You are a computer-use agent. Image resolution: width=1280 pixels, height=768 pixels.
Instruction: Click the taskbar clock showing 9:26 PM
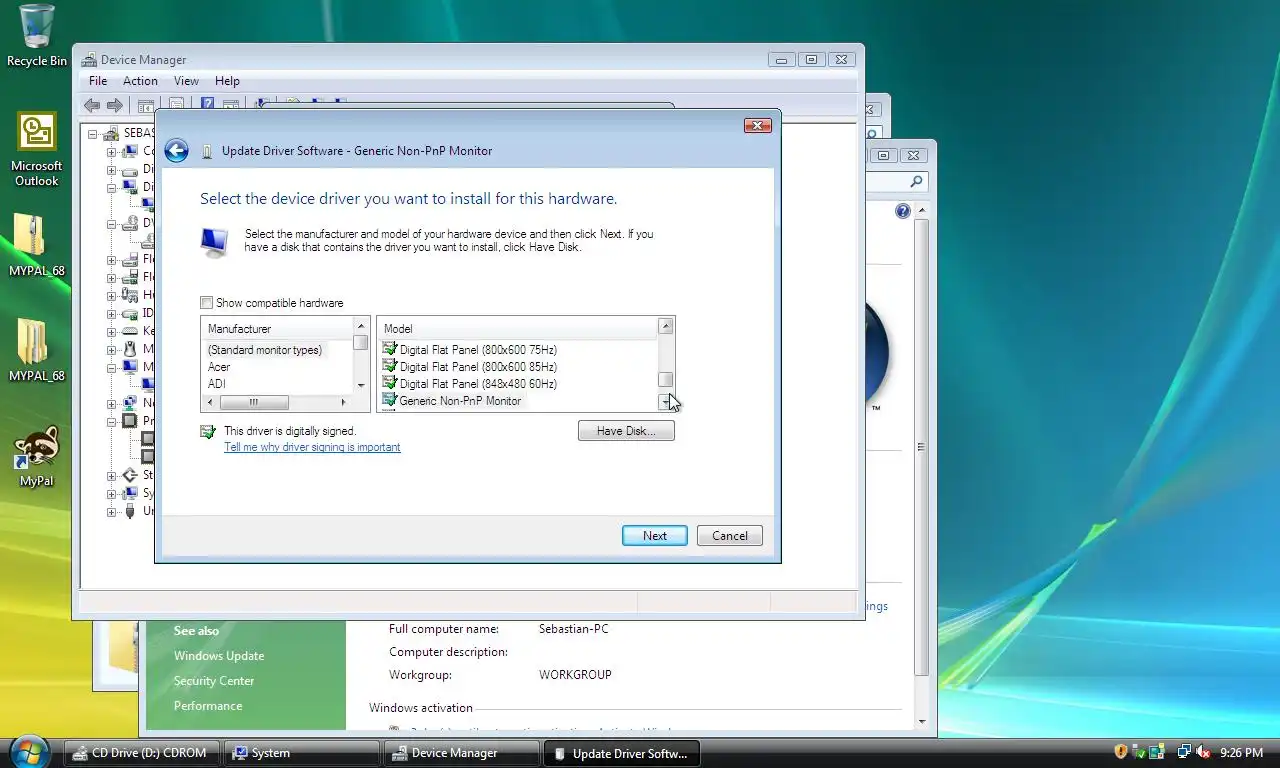click(1241, 752)
